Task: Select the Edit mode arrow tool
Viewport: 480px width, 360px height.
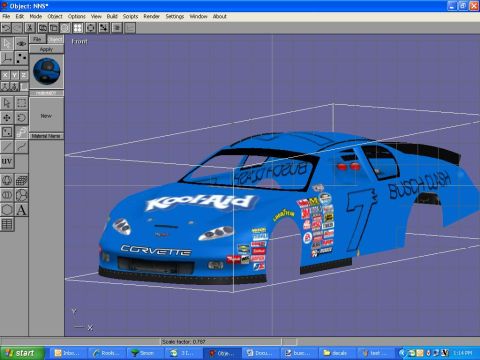Action: [x=7, y=44]
